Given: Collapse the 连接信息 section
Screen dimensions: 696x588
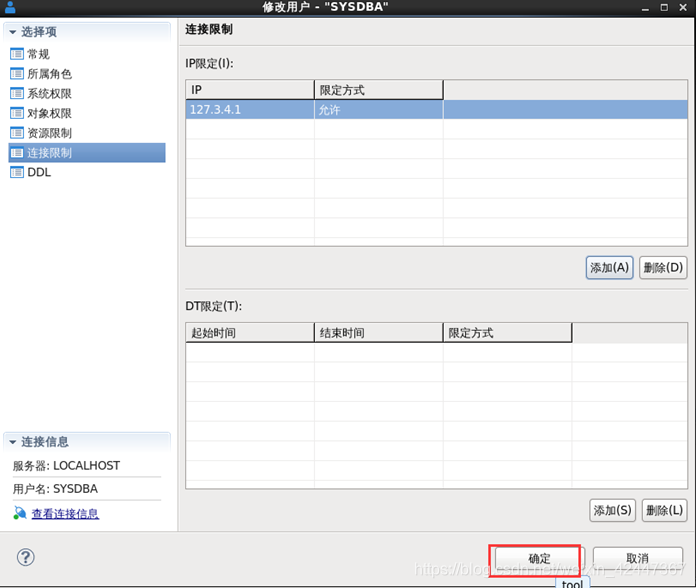Looking at the screenshot, I should 12,442.
